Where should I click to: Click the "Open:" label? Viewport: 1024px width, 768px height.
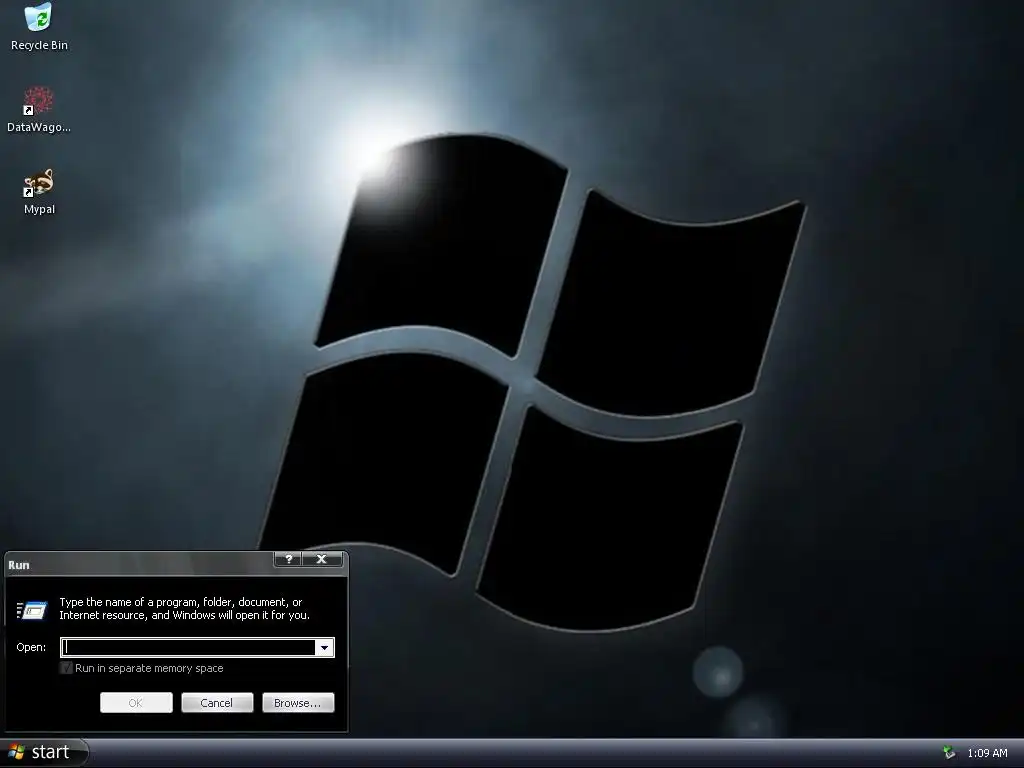click(x=31, y=647)
